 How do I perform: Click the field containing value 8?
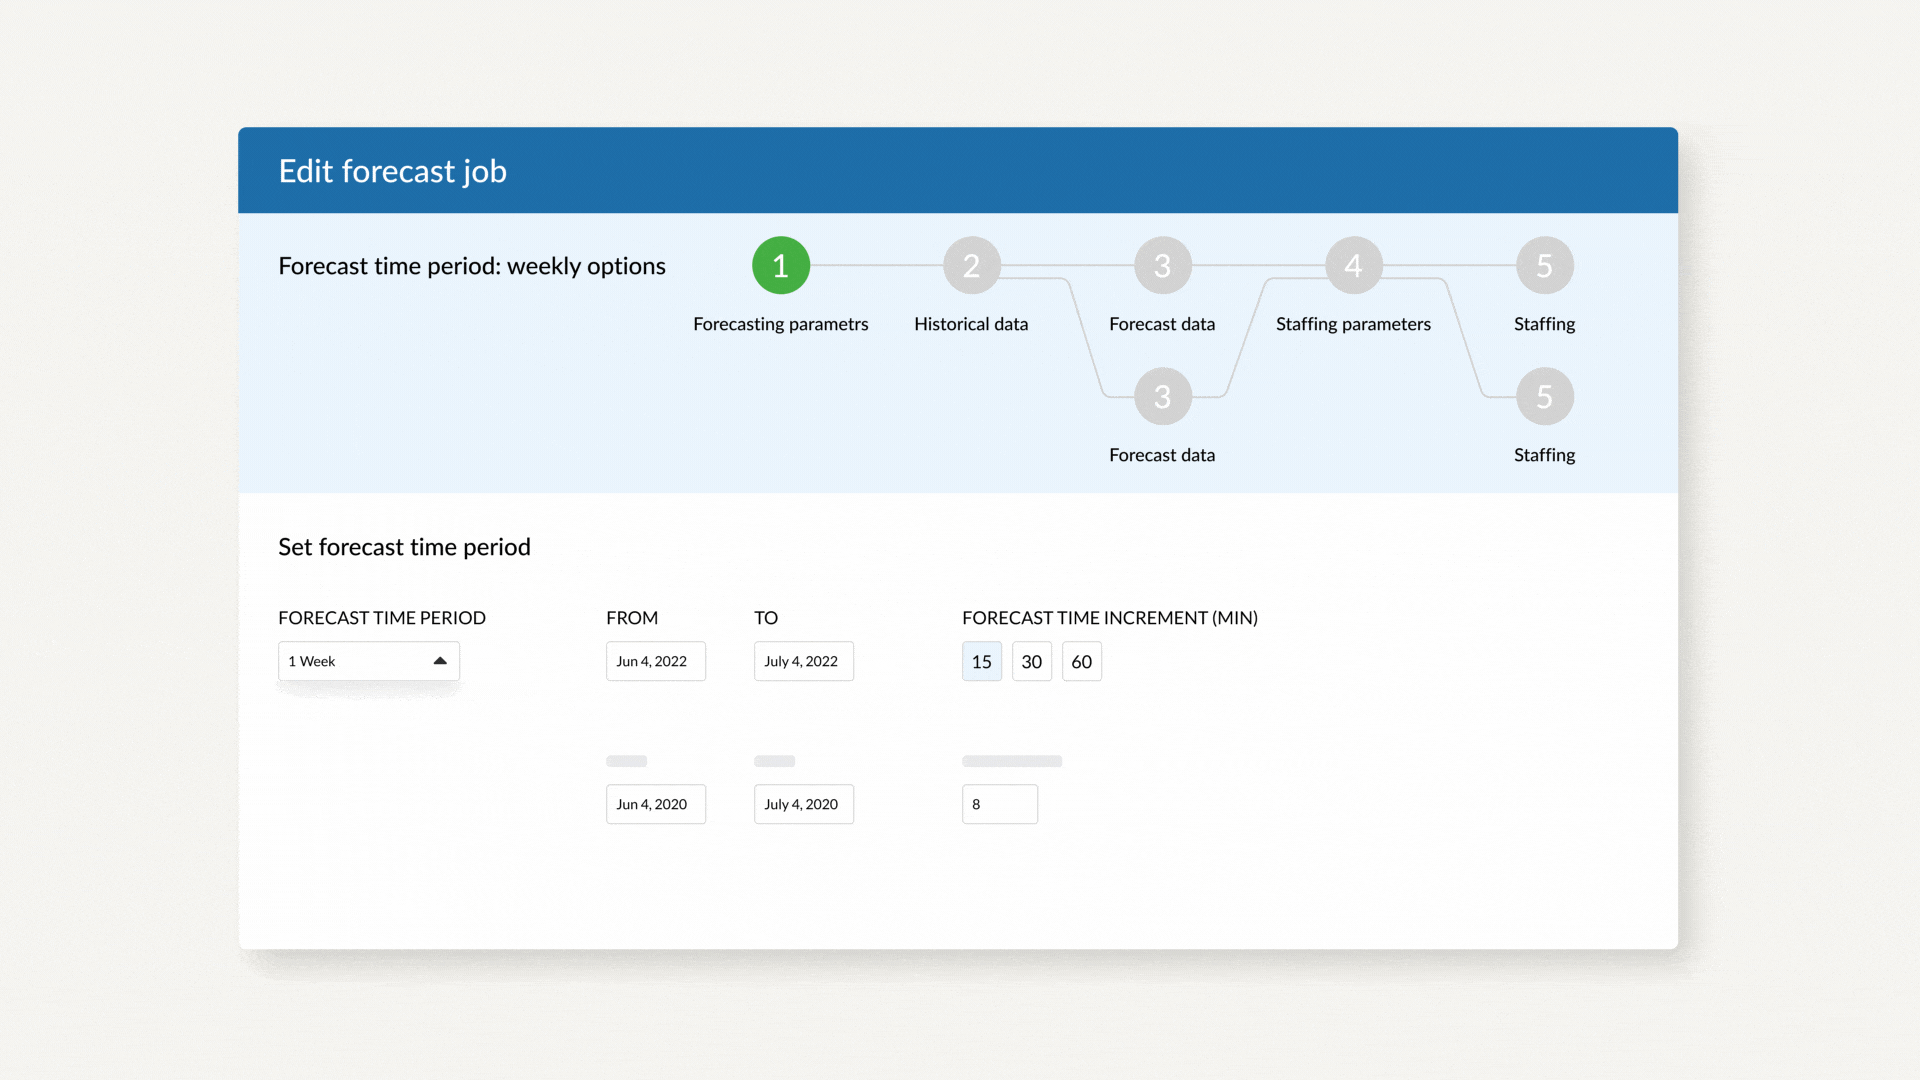click(x=999, y=805)
